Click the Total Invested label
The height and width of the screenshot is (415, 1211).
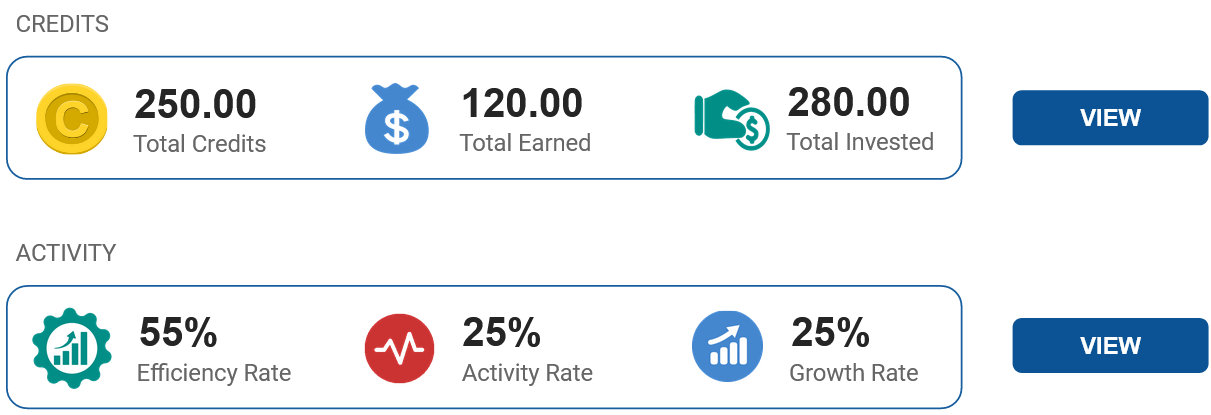[860, 142]
